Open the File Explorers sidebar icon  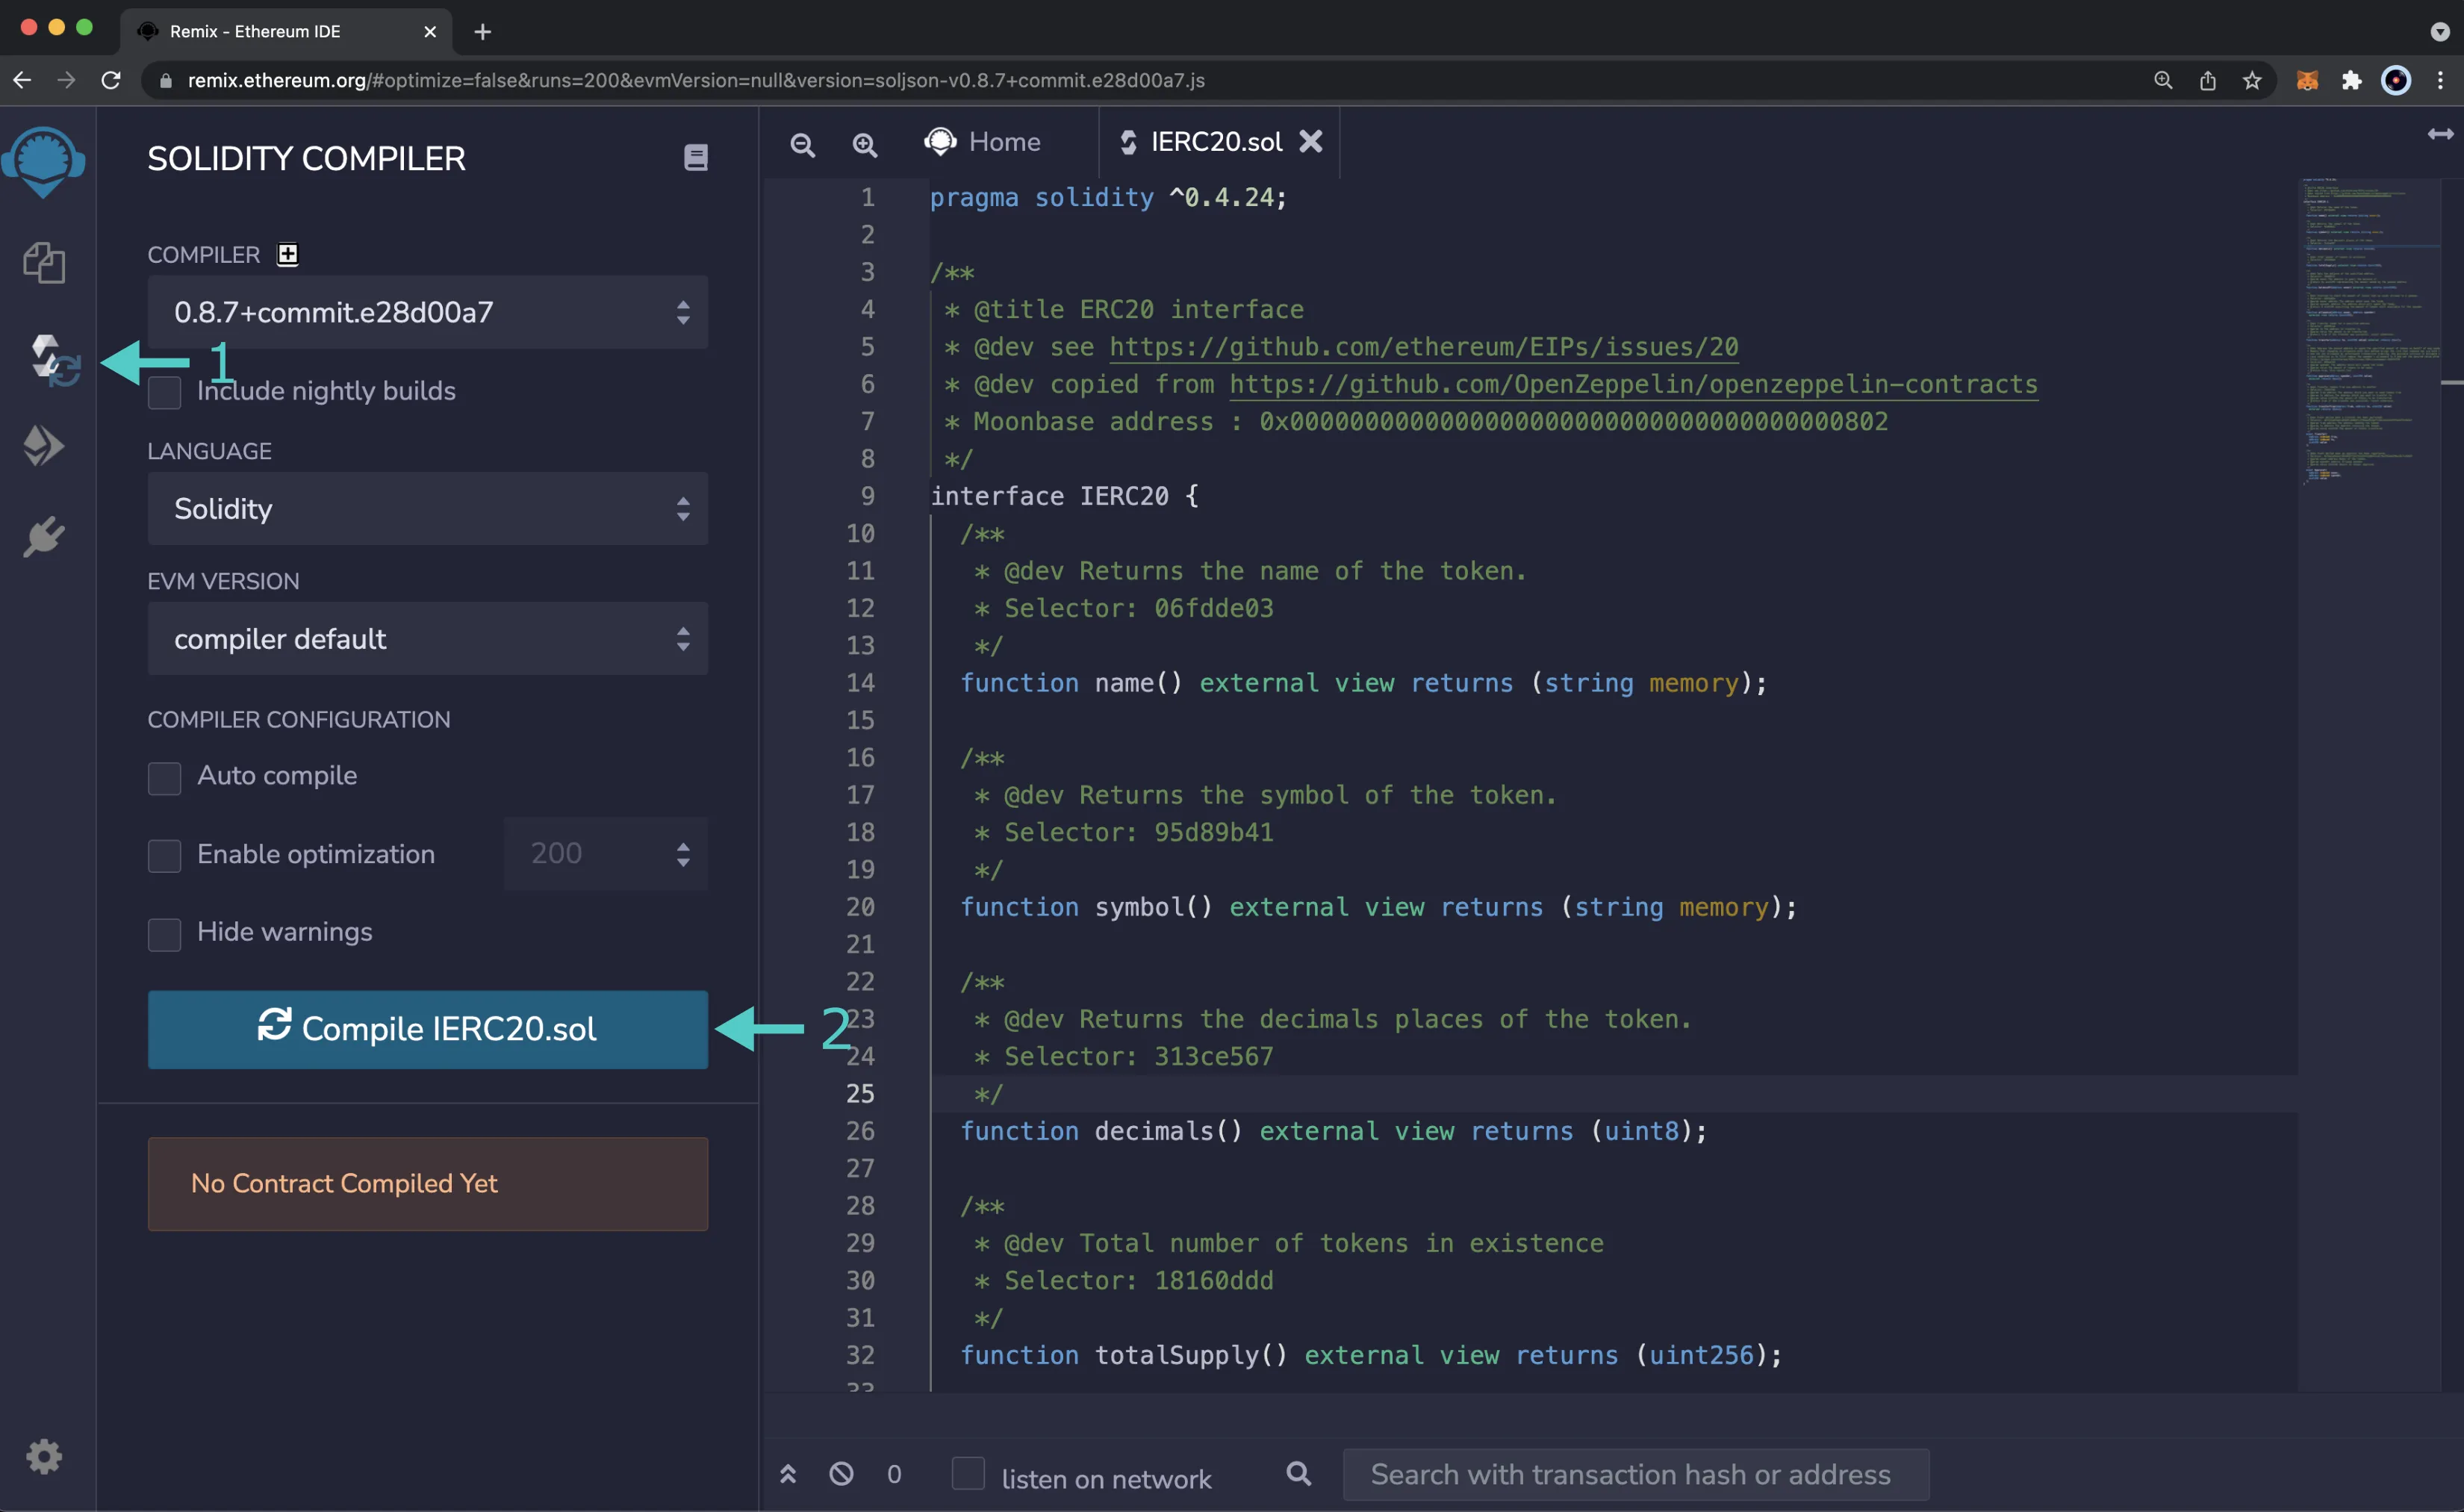(x=44, y=263)
